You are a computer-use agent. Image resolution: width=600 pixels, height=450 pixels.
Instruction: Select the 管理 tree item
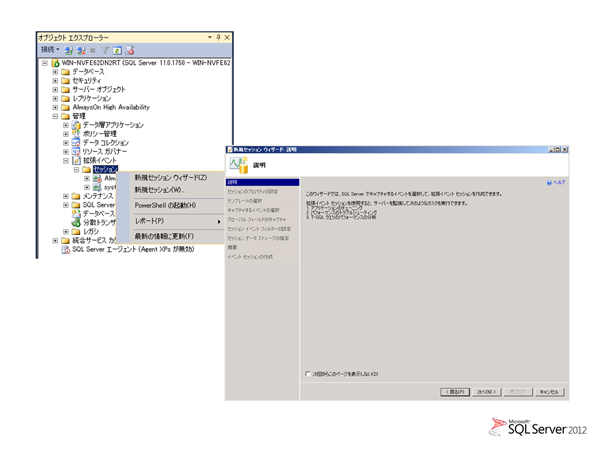pos(79,116)
